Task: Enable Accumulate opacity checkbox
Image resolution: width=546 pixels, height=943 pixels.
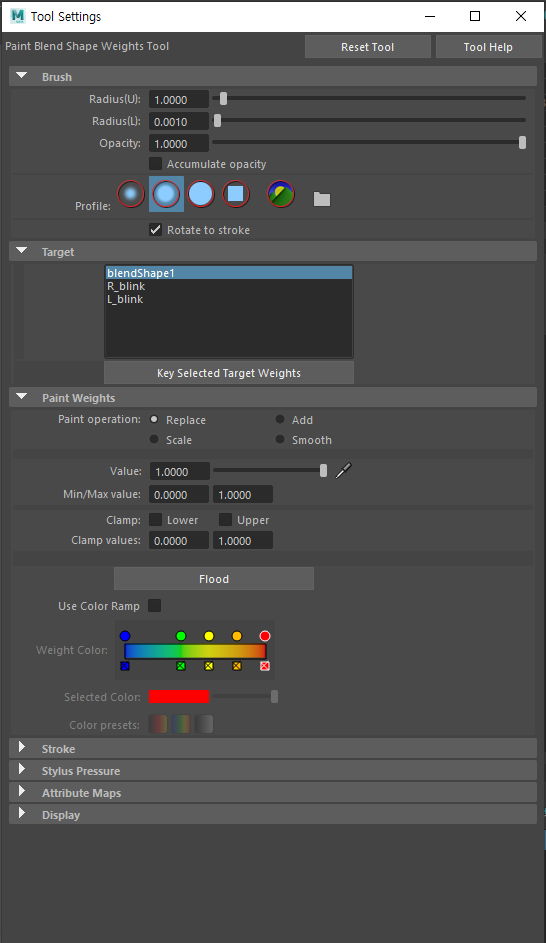Action: (x=155, y=164)
